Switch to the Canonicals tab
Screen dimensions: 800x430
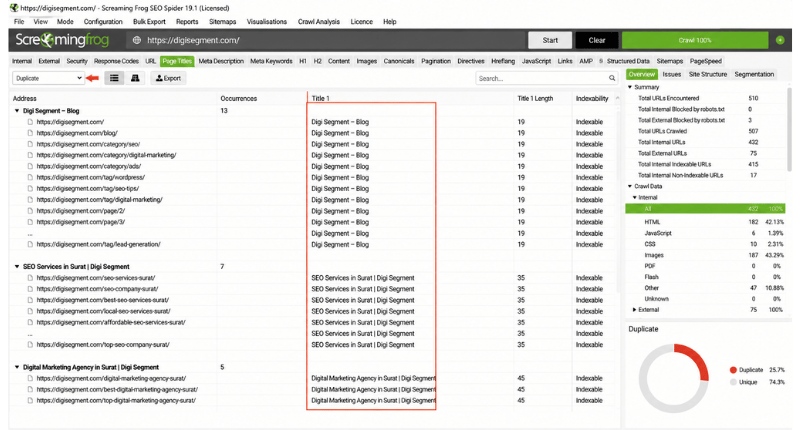399,61
